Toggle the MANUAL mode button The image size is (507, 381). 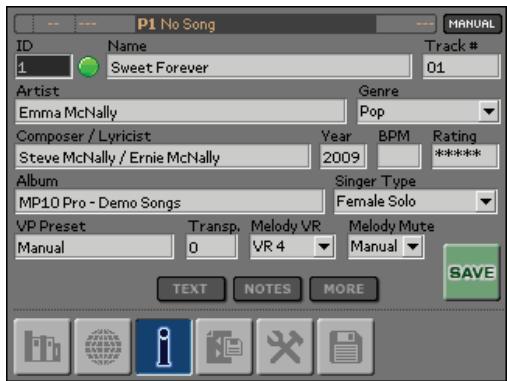tap(472, 24)
